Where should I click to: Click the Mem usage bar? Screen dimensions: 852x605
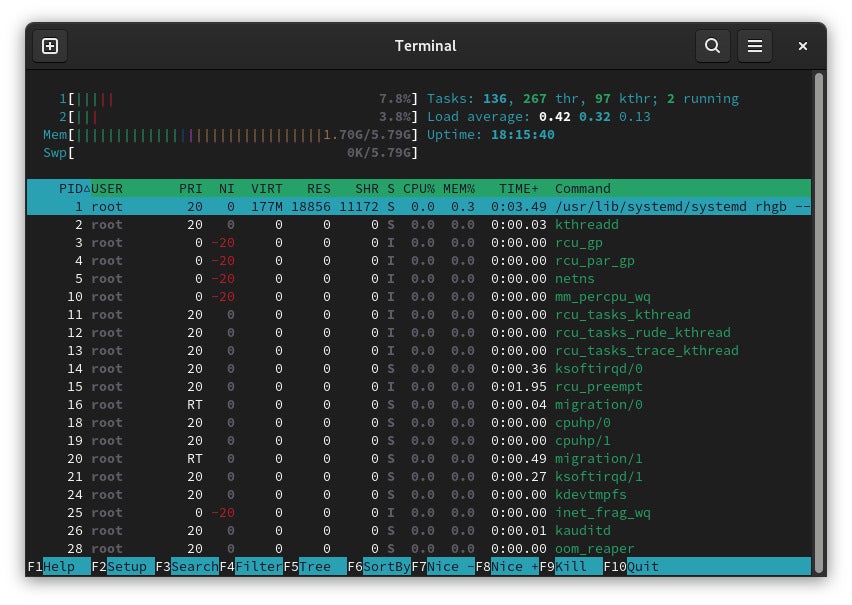click(230, 135)
